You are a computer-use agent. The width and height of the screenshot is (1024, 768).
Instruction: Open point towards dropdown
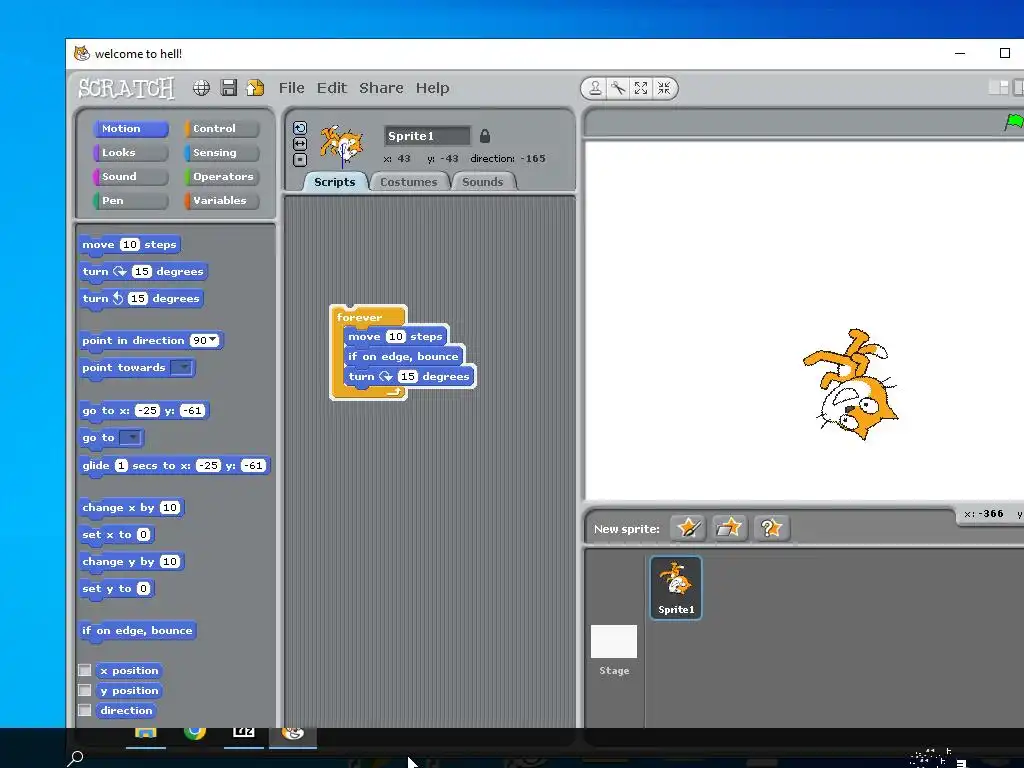182,368
